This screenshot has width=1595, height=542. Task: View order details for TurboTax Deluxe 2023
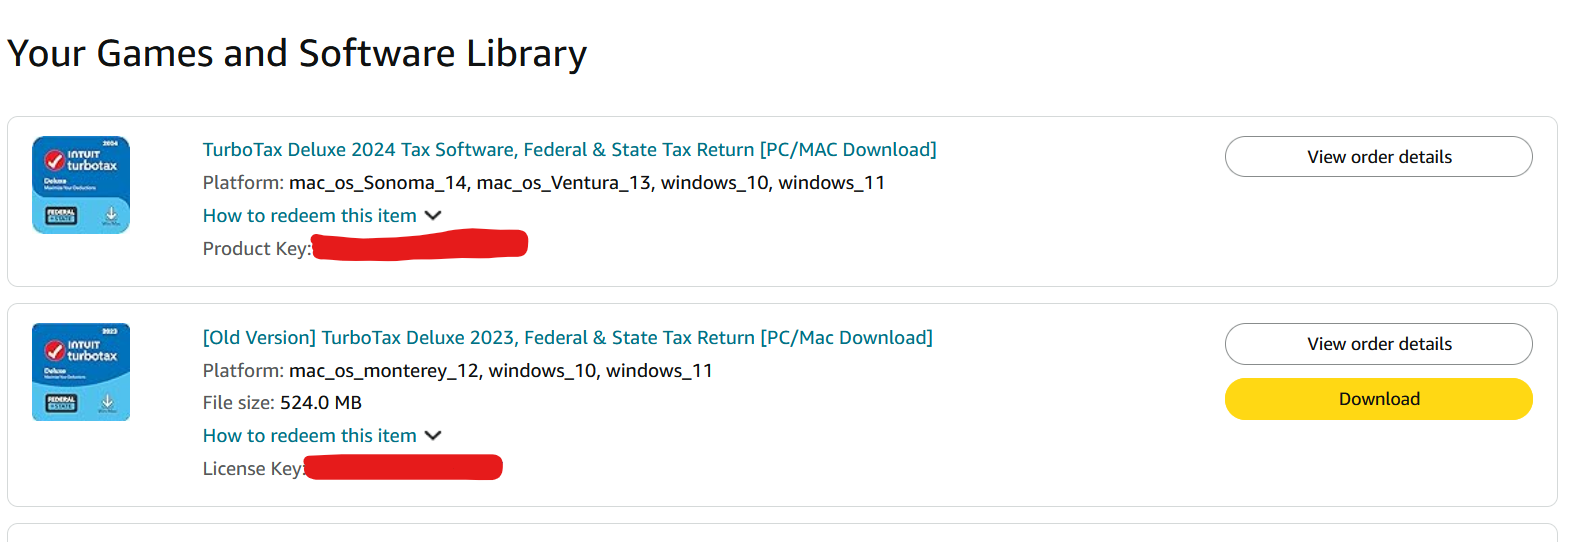coord(1378,344)
